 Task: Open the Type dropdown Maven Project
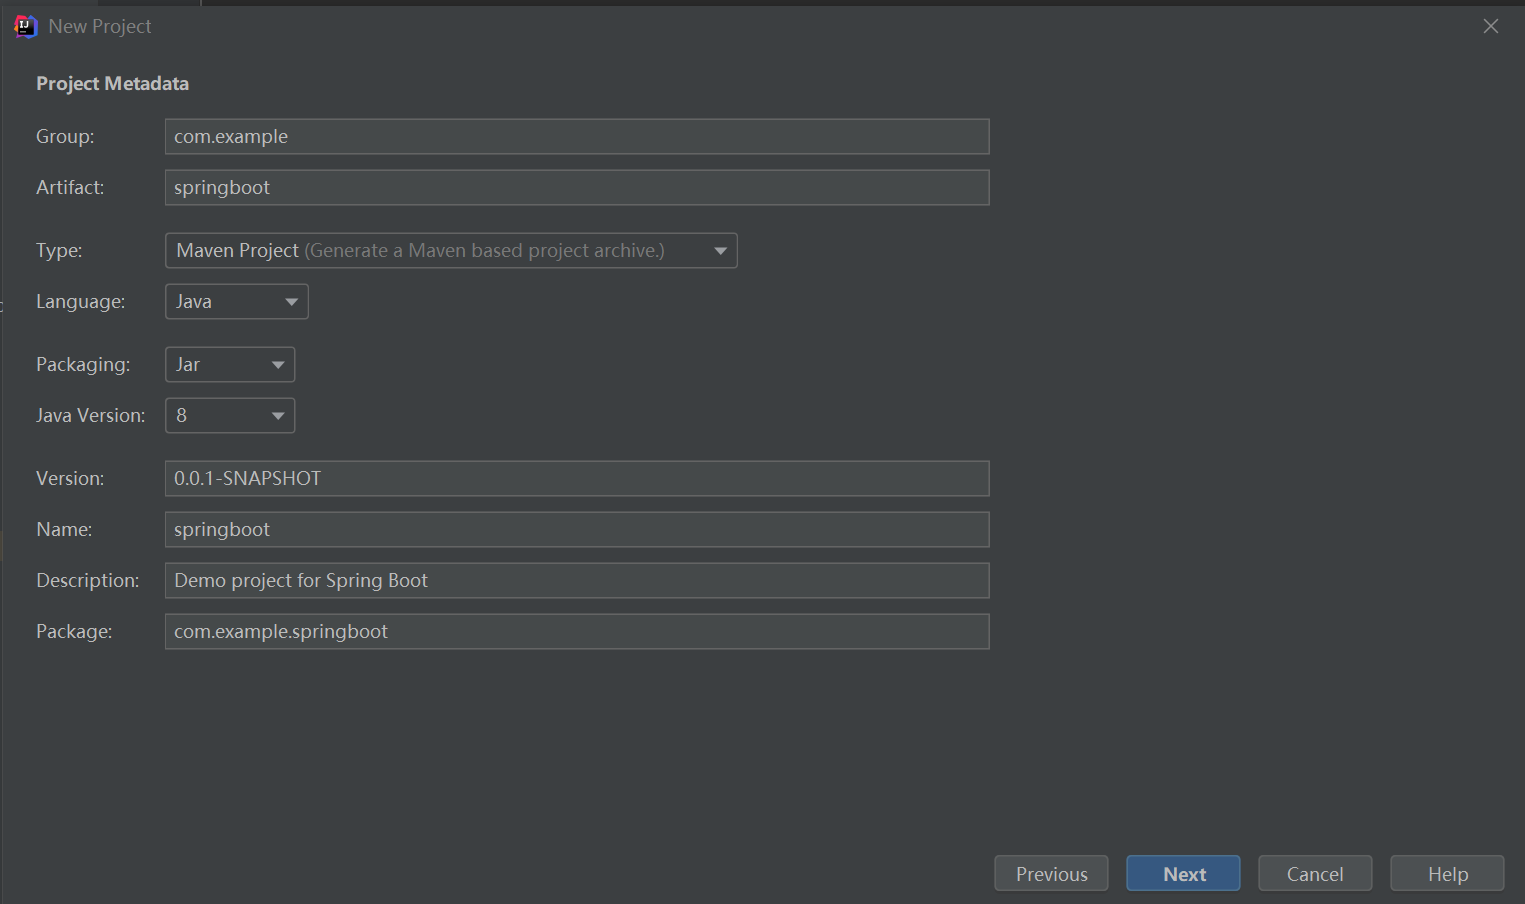pos(451,251)
